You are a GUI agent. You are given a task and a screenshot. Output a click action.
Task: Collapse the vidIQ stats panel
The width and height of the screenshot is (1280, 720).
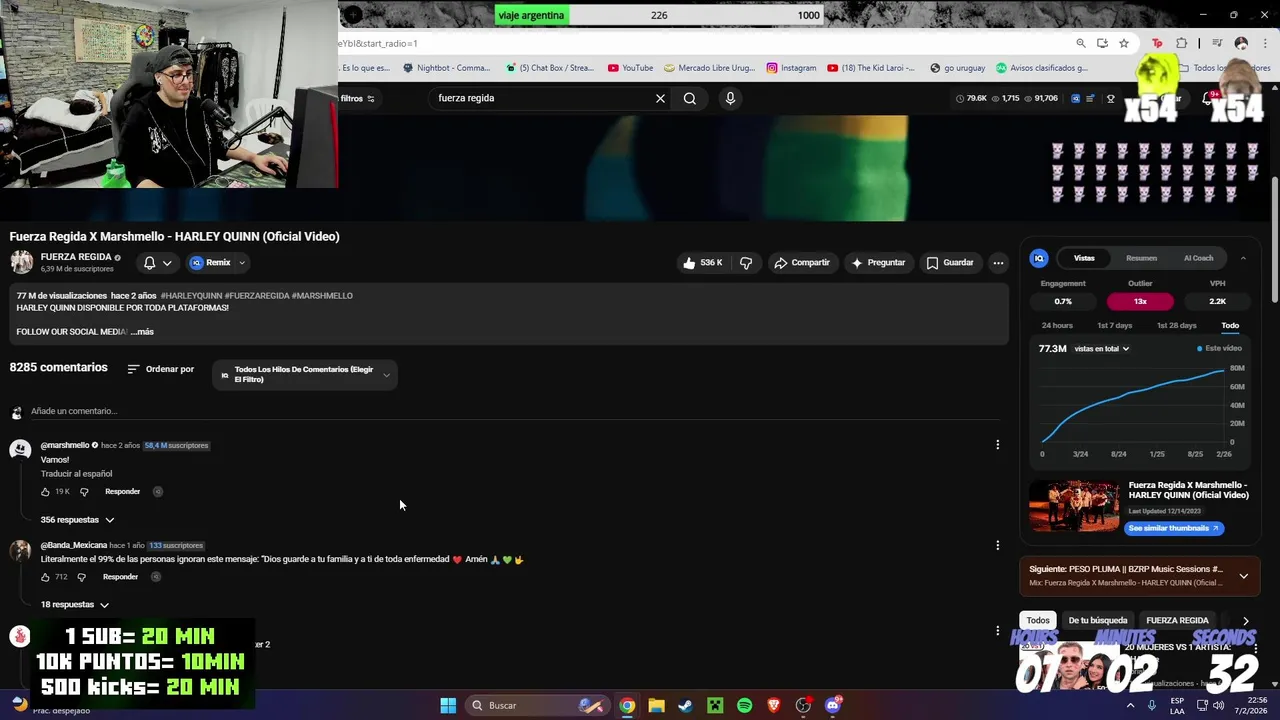(x=1243, y=258)
